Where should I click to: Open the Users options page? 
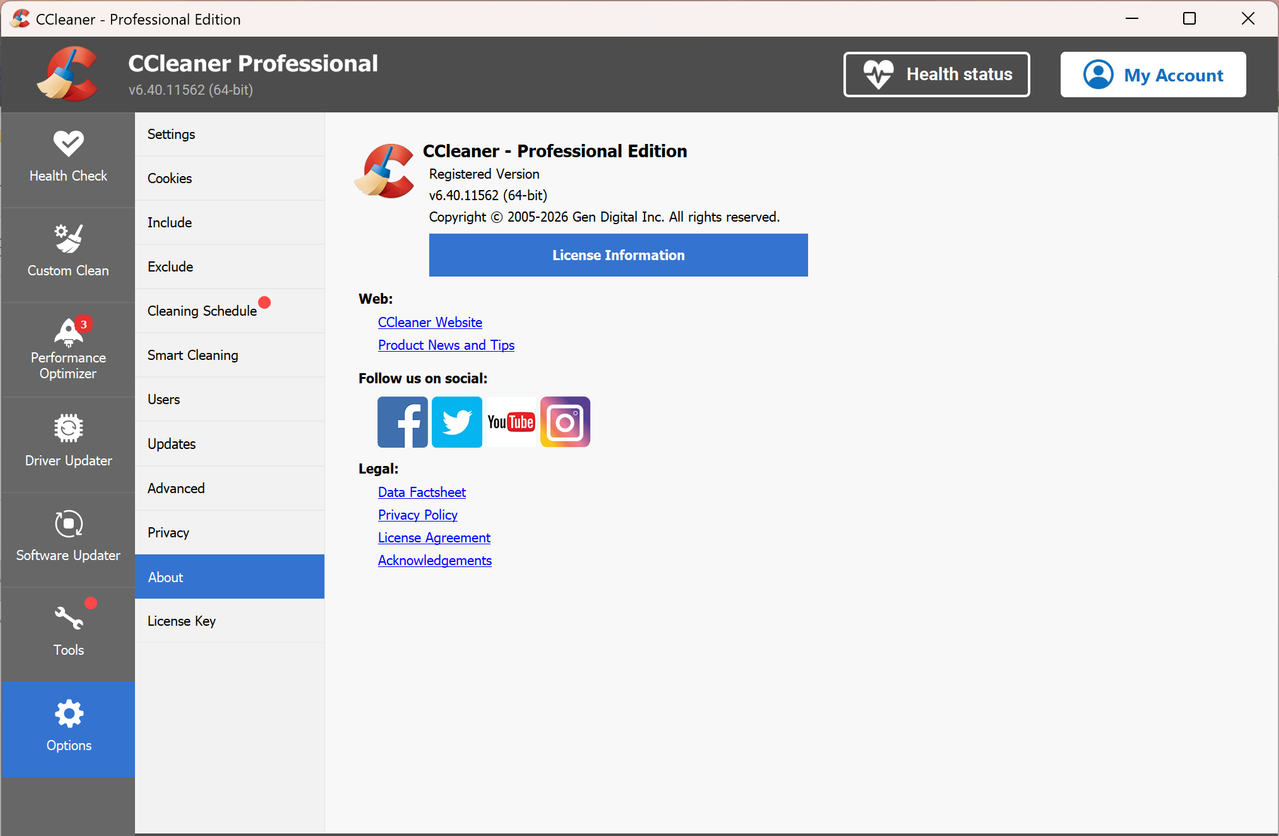[x=230, y=399]
